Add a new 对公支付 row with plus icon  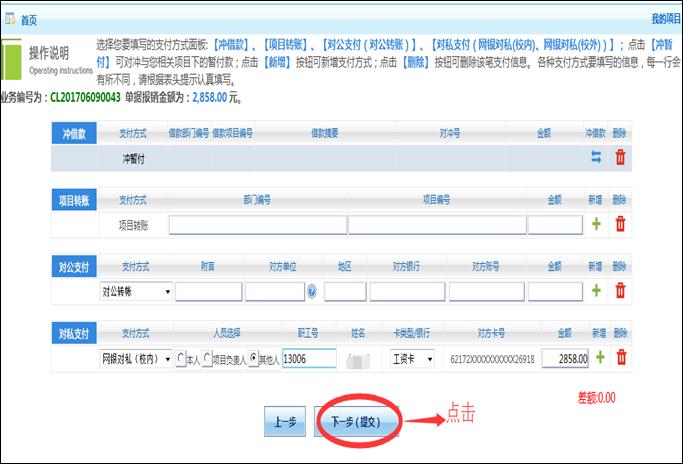tap(596, 290)
